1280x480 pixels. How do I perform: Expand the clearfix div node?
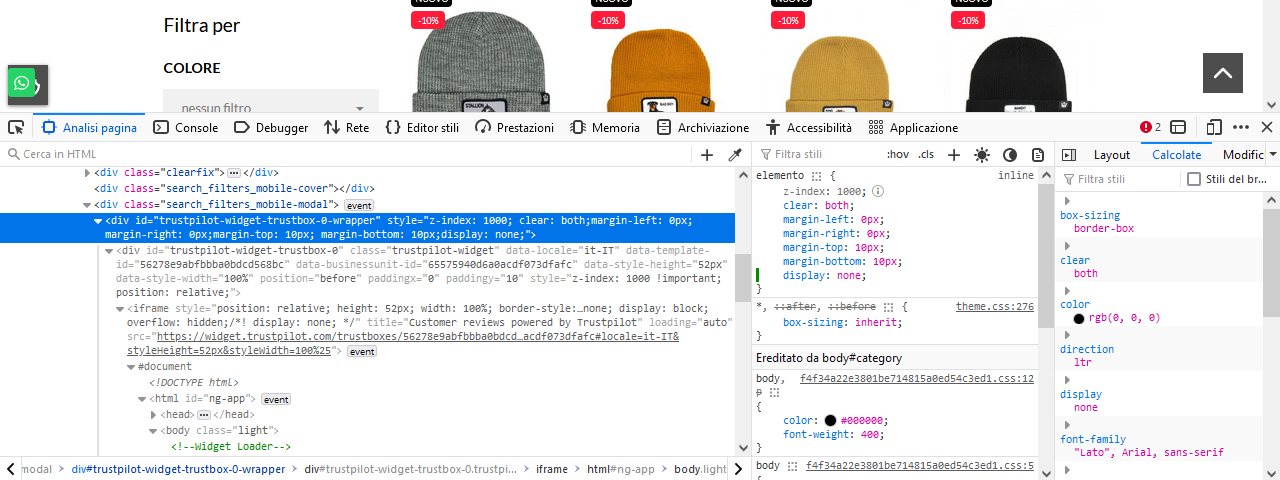[87, 172]
